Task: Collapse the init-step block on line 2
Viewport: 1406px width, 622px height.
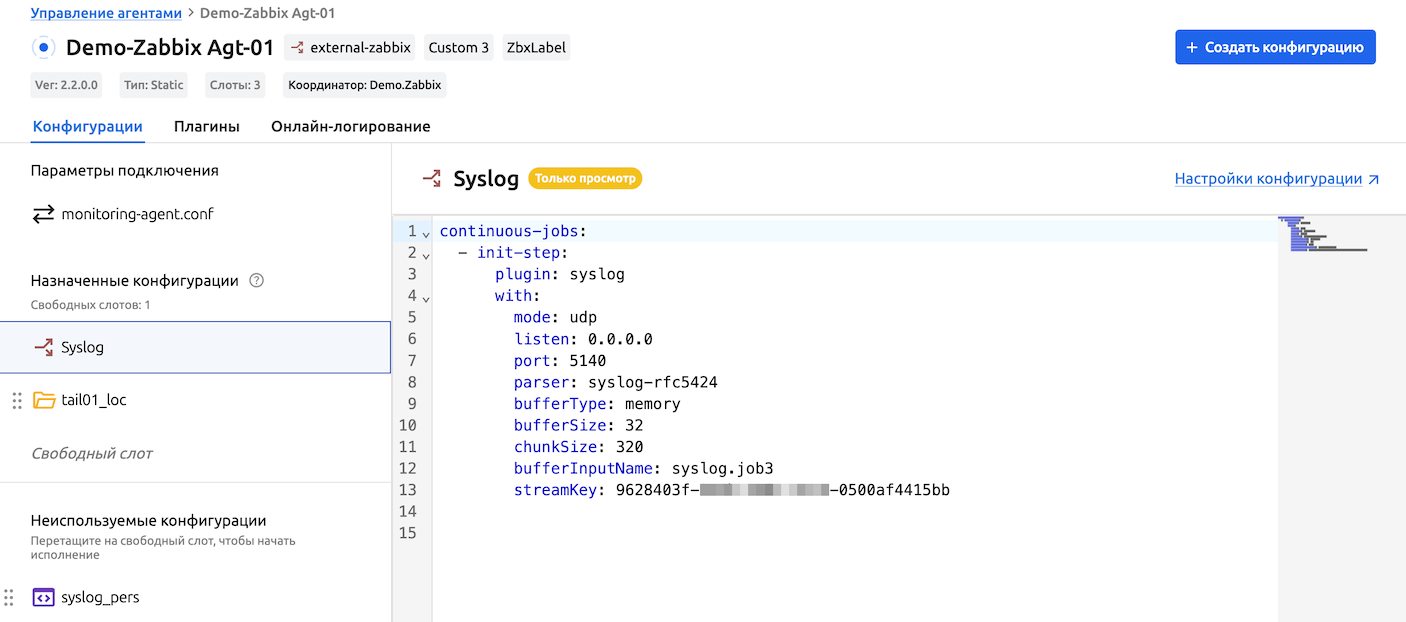Action: (x=427, y=255)
